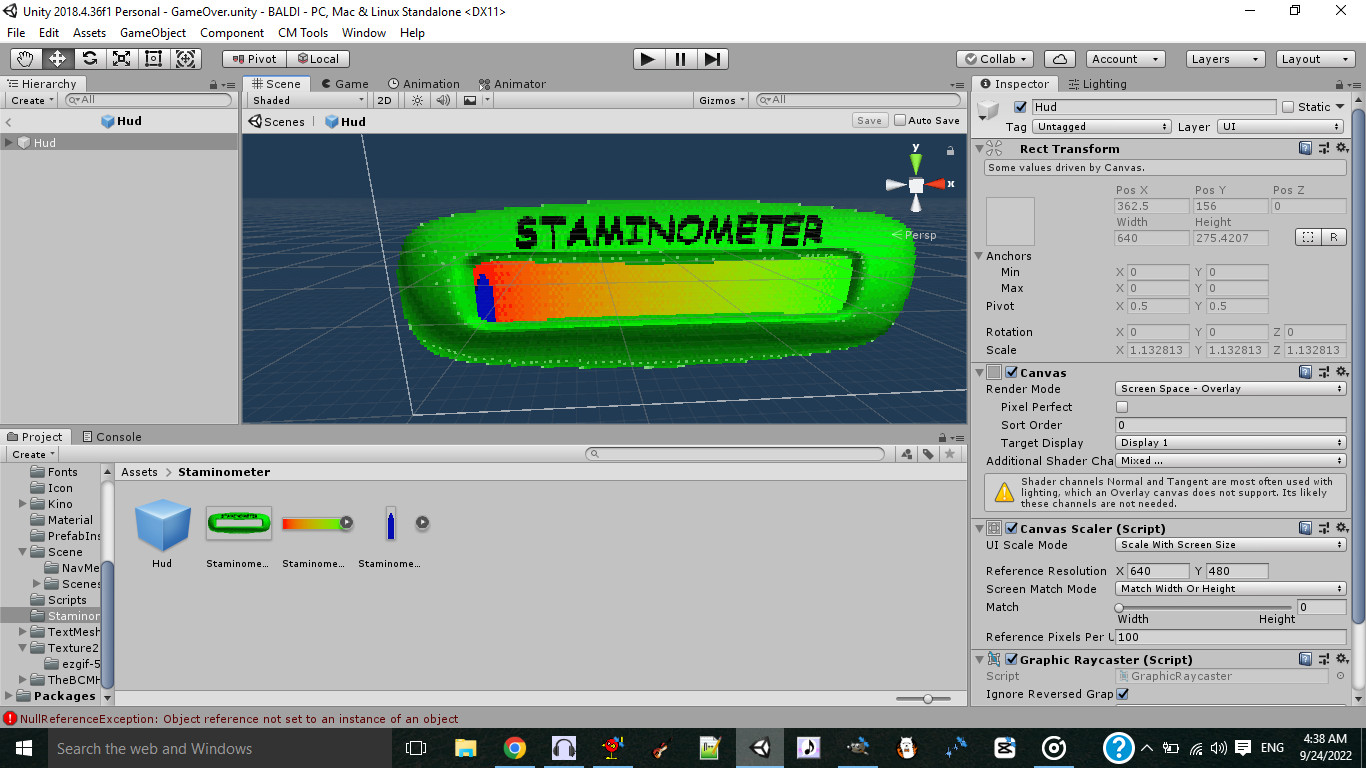The width and height of the screenshot is (1366, 768).
Task: Select the Rotate tool
Action: (x=90, y=59)
